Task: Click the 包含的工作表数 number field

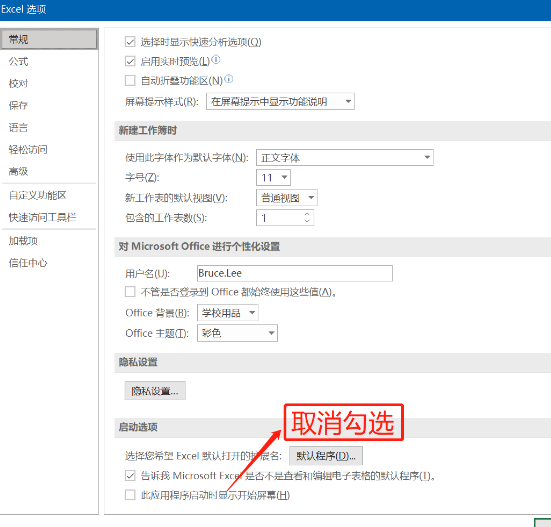Action: [x=280, y=218]
